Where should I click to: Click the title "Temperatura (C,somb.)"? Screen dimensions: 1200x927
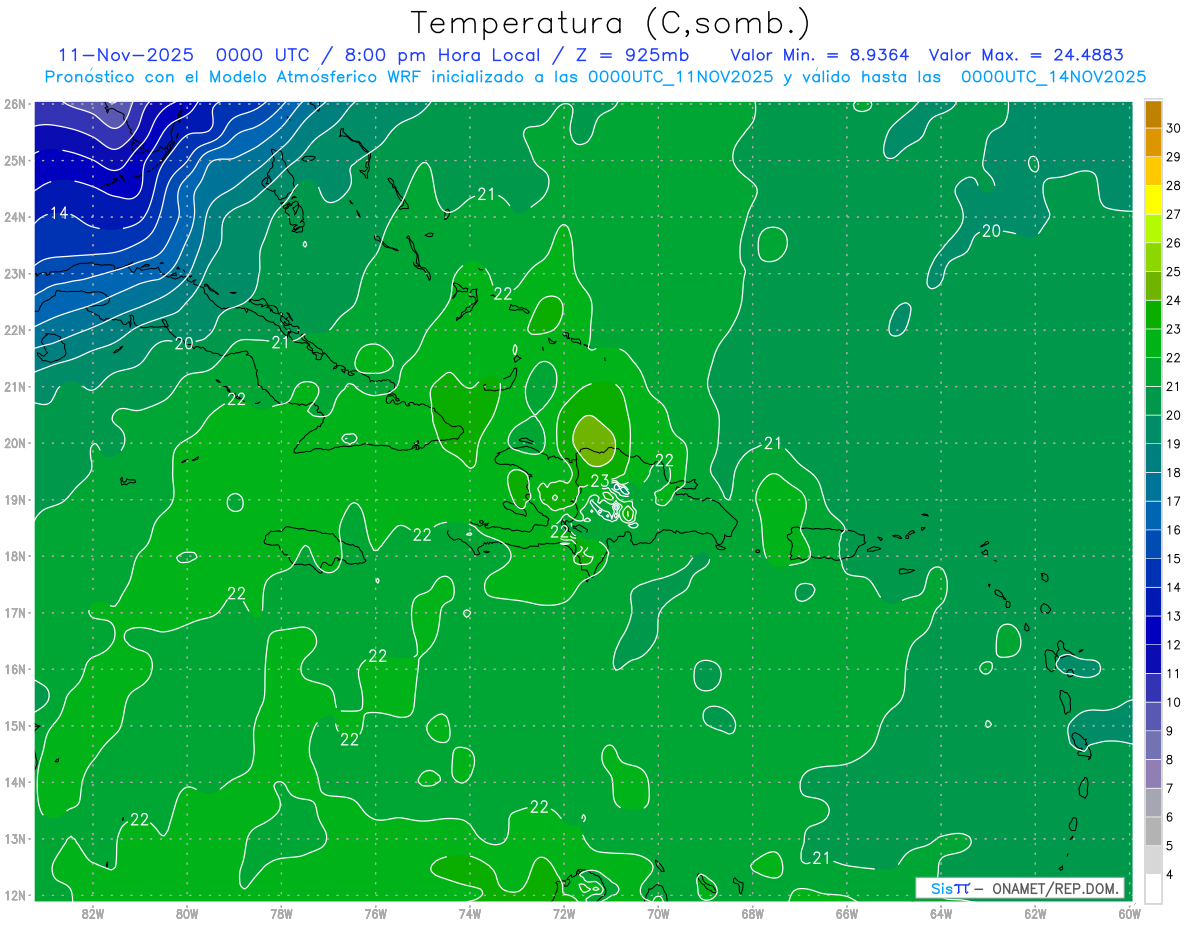pos(611,23)
